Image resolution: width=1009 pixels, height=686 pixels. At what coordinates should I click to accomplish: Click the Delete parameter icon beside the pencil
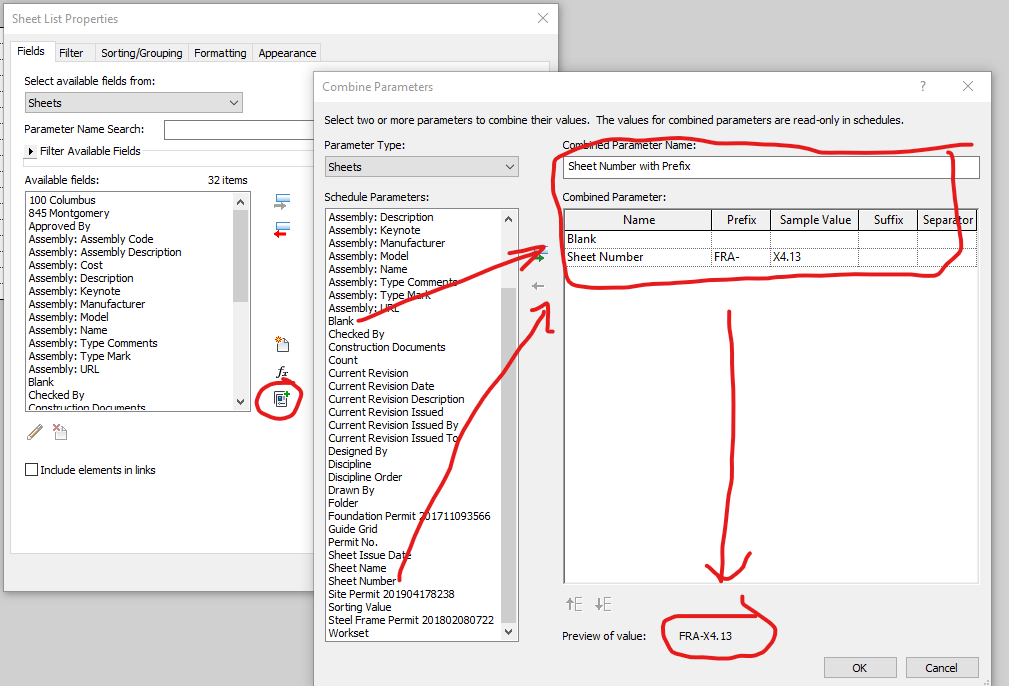(59, 431)
